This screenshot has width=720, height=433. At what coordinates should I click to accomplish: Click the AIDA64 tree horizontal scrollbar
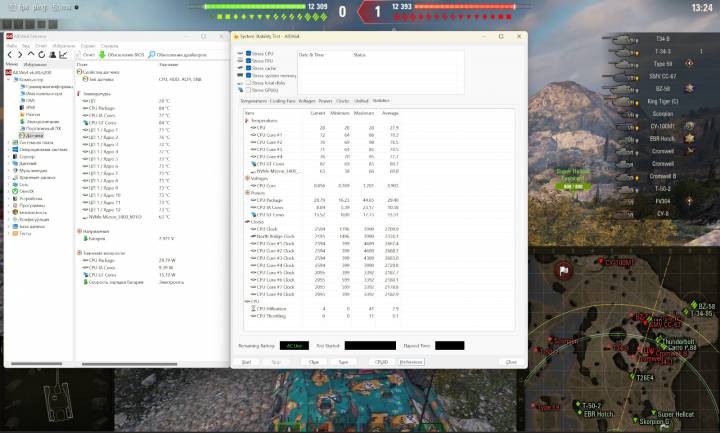(36, 364)
